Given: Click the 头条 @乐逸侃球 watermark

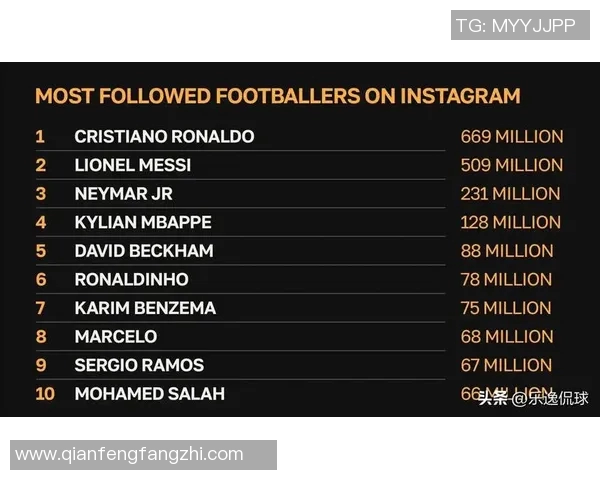Looking at the screenshot, I should point(533,399).
